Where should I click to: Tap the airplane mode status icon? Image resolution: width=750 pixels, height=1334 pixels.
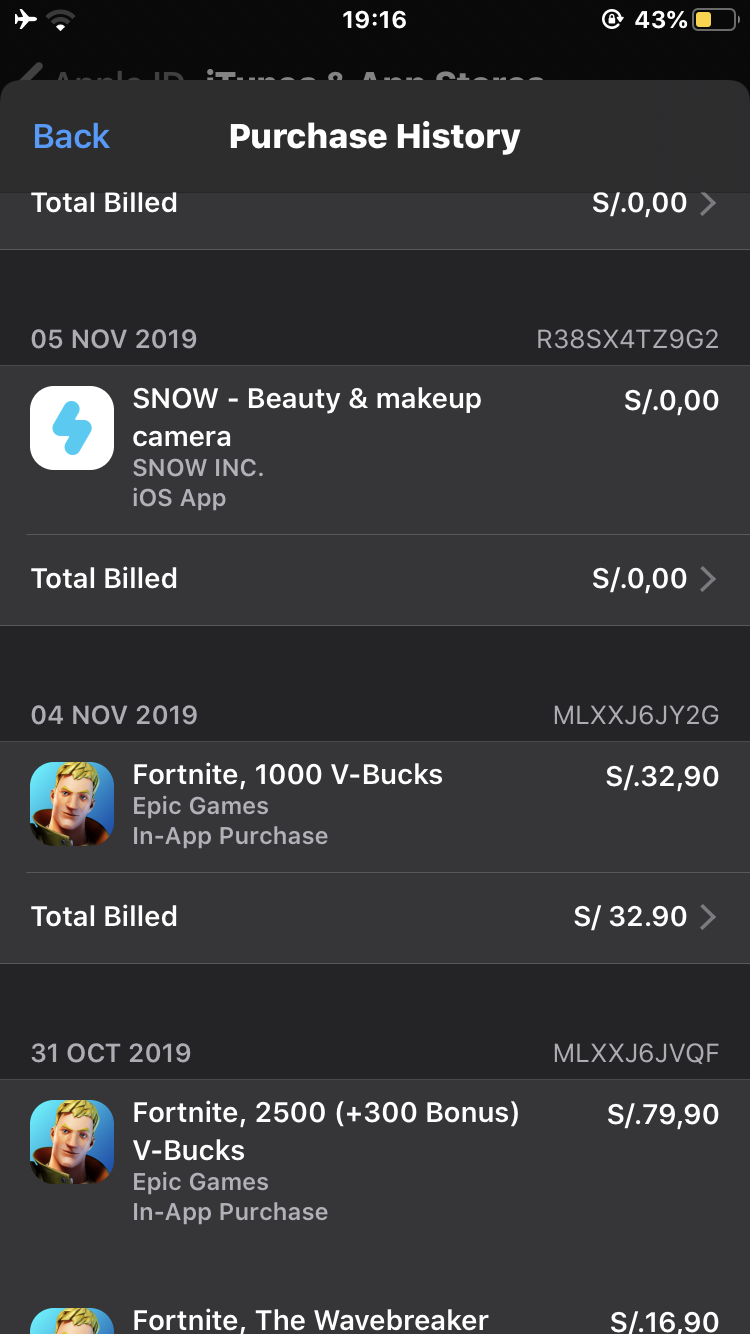click(x=27, y=20)
